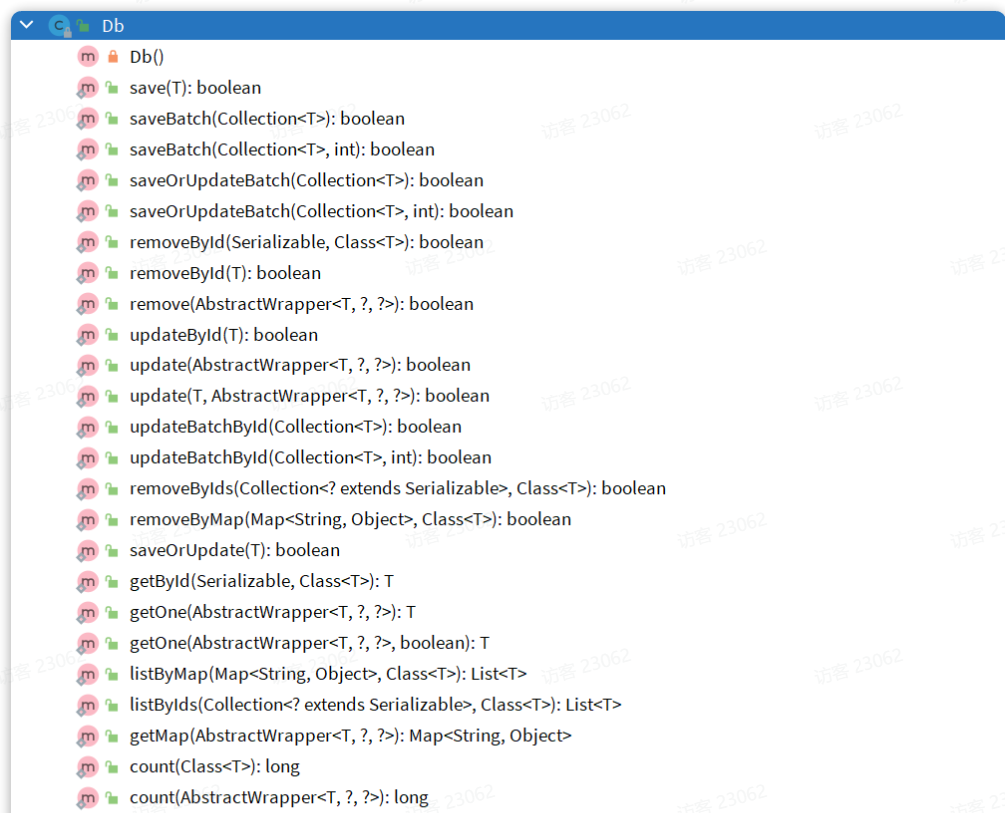Select saveOrUpdateBatch(Collection<T>, int) method
Viewport: 1005px width, 813px height.
coord(321,211)
